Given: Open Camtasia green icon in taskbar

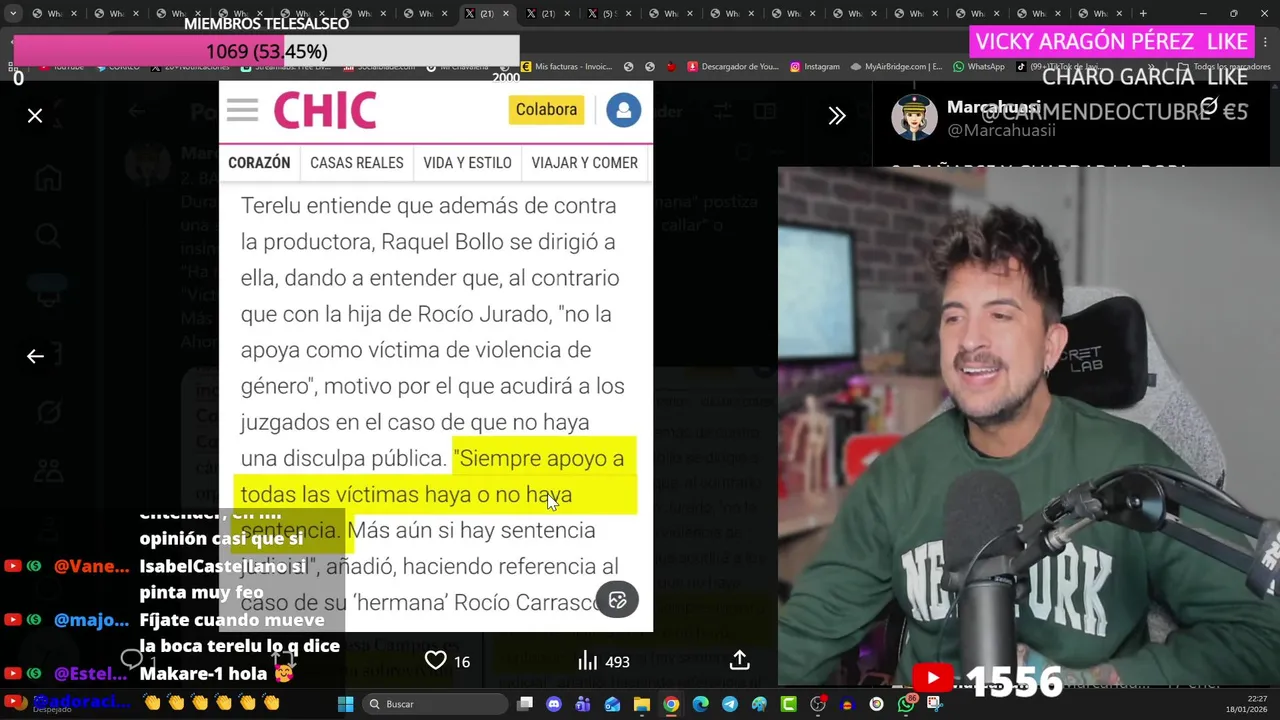Looking at the screenshot, I should [x=789, y=704].
